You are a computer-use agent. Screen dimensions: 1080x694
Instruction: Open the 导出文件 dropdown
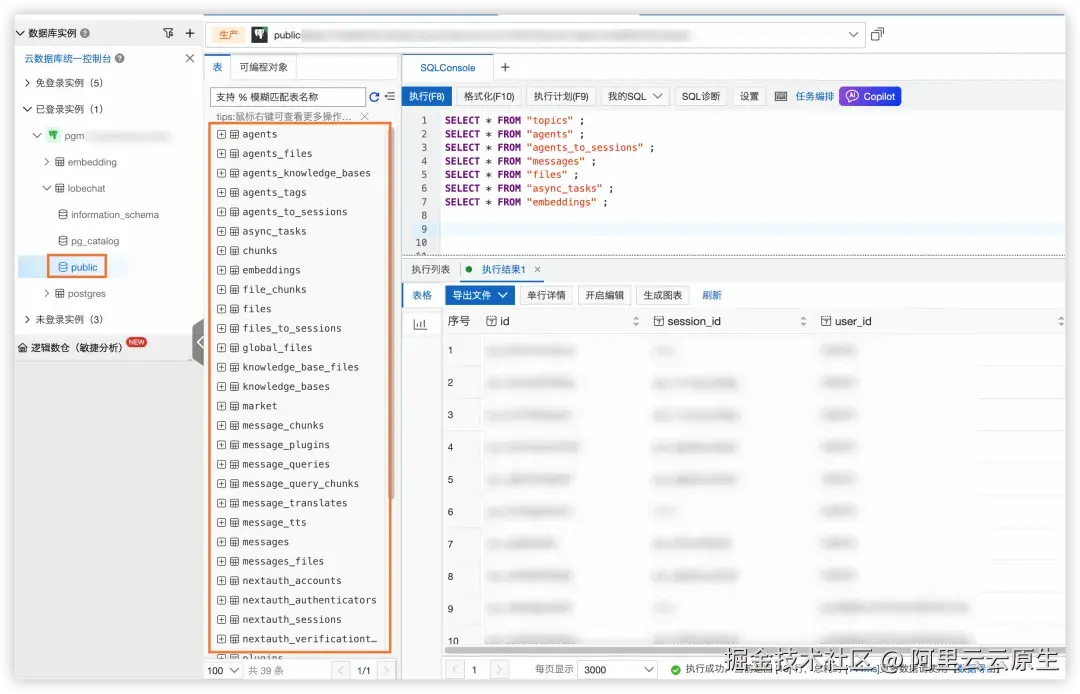point(480,295)
